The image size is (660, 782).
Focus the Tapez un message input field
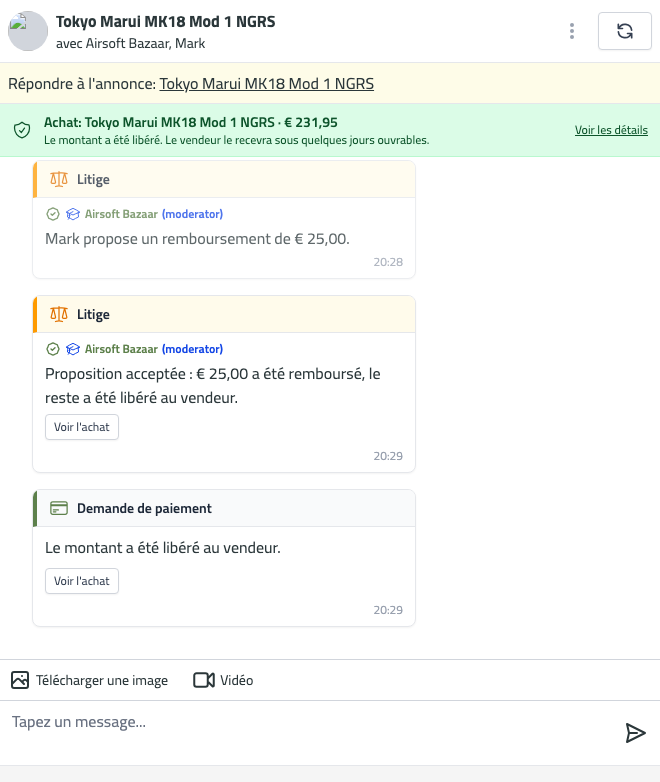309,733
